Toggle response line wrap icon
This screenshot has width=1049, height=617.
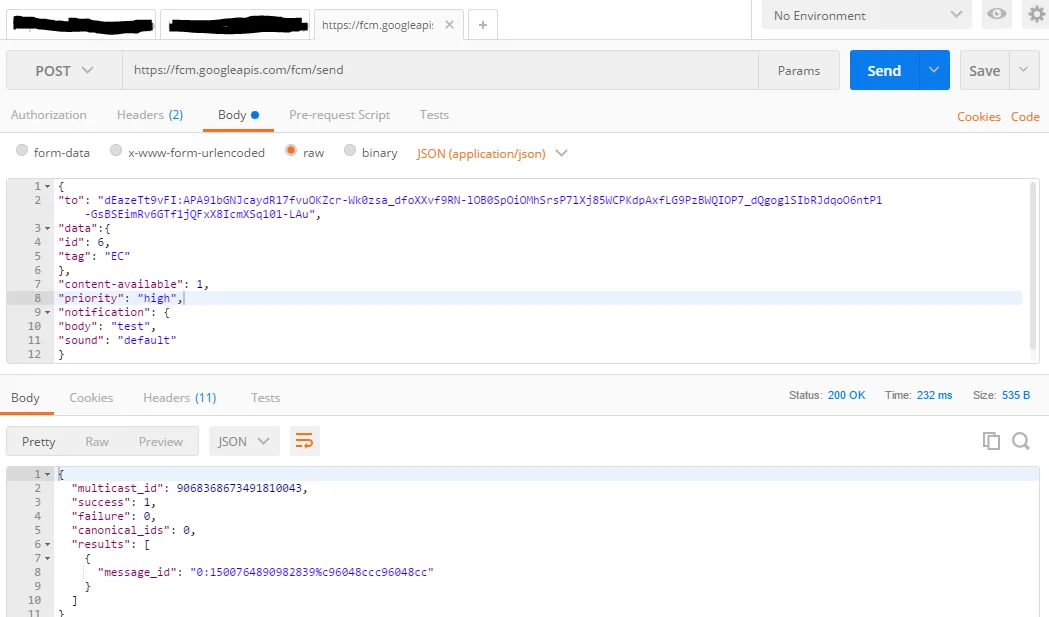tap(304, 441)
